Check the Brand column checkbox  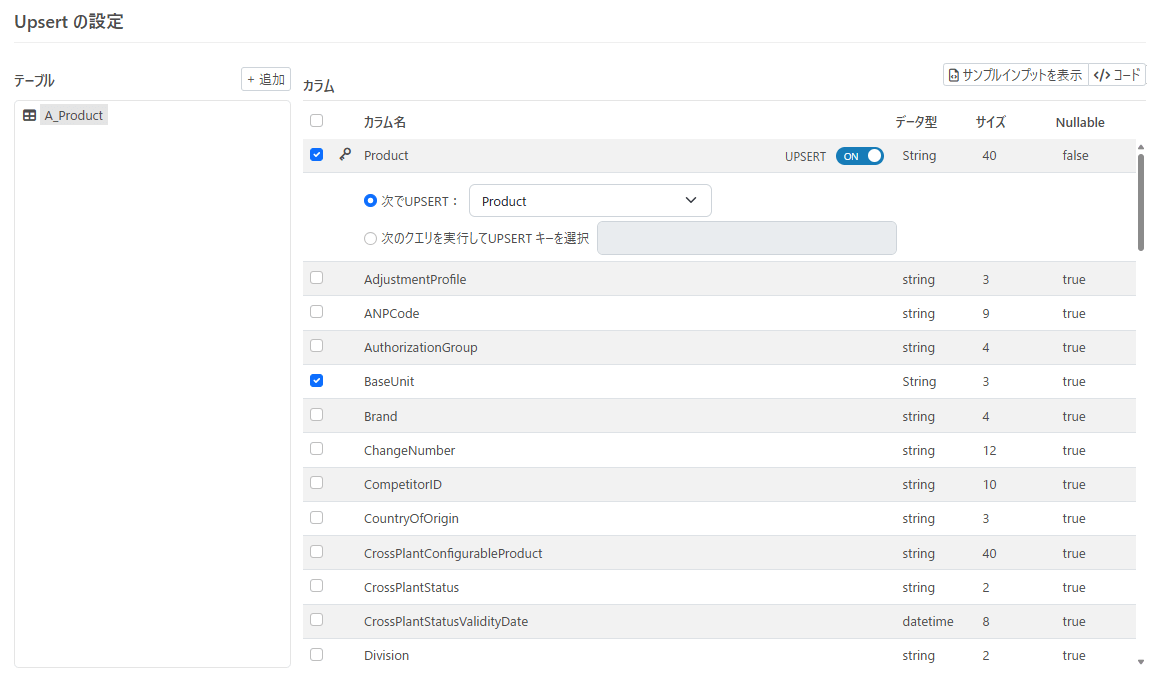tap(316, 415)
